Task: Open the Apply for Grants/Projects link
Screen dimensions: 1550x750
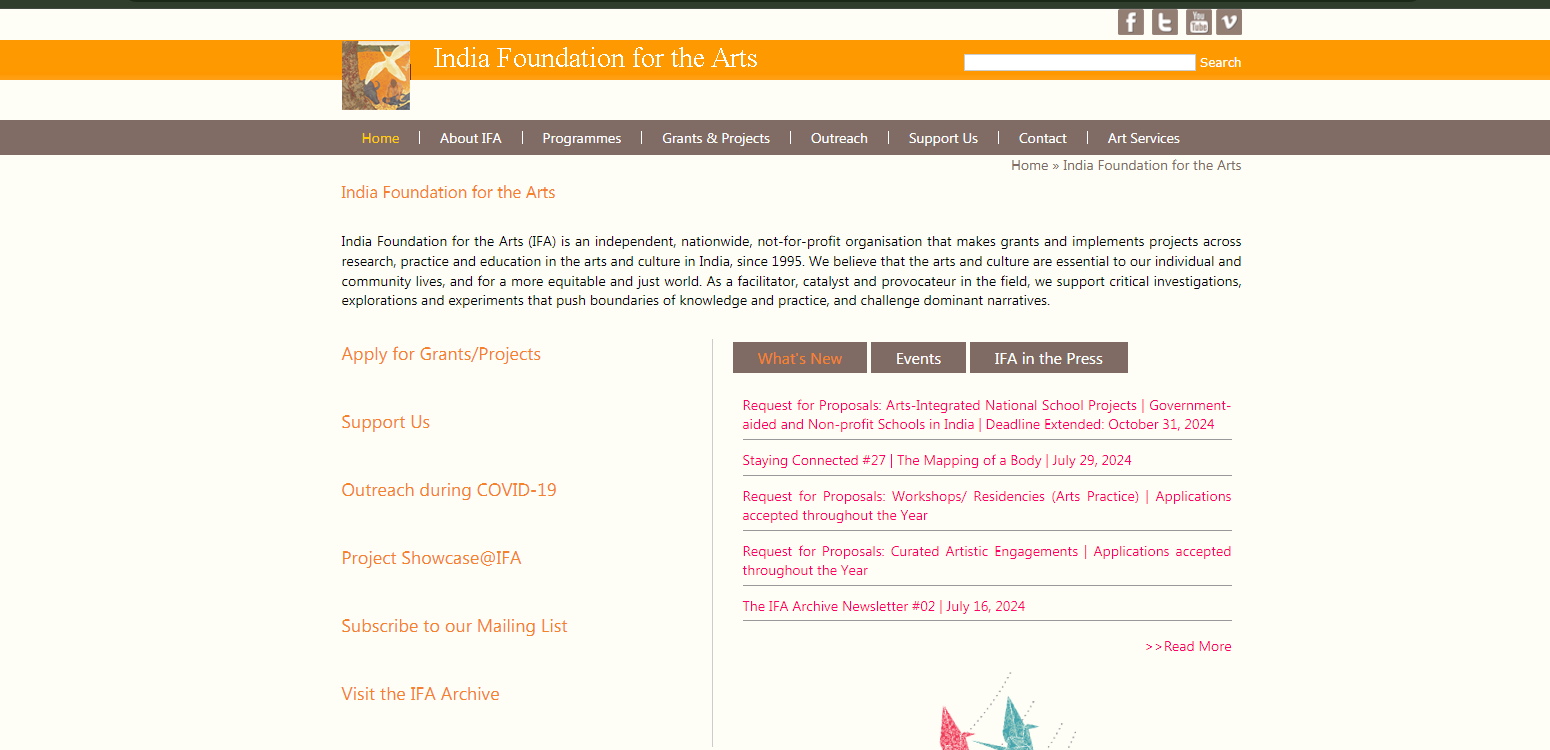Action: [x=441, y=354]
